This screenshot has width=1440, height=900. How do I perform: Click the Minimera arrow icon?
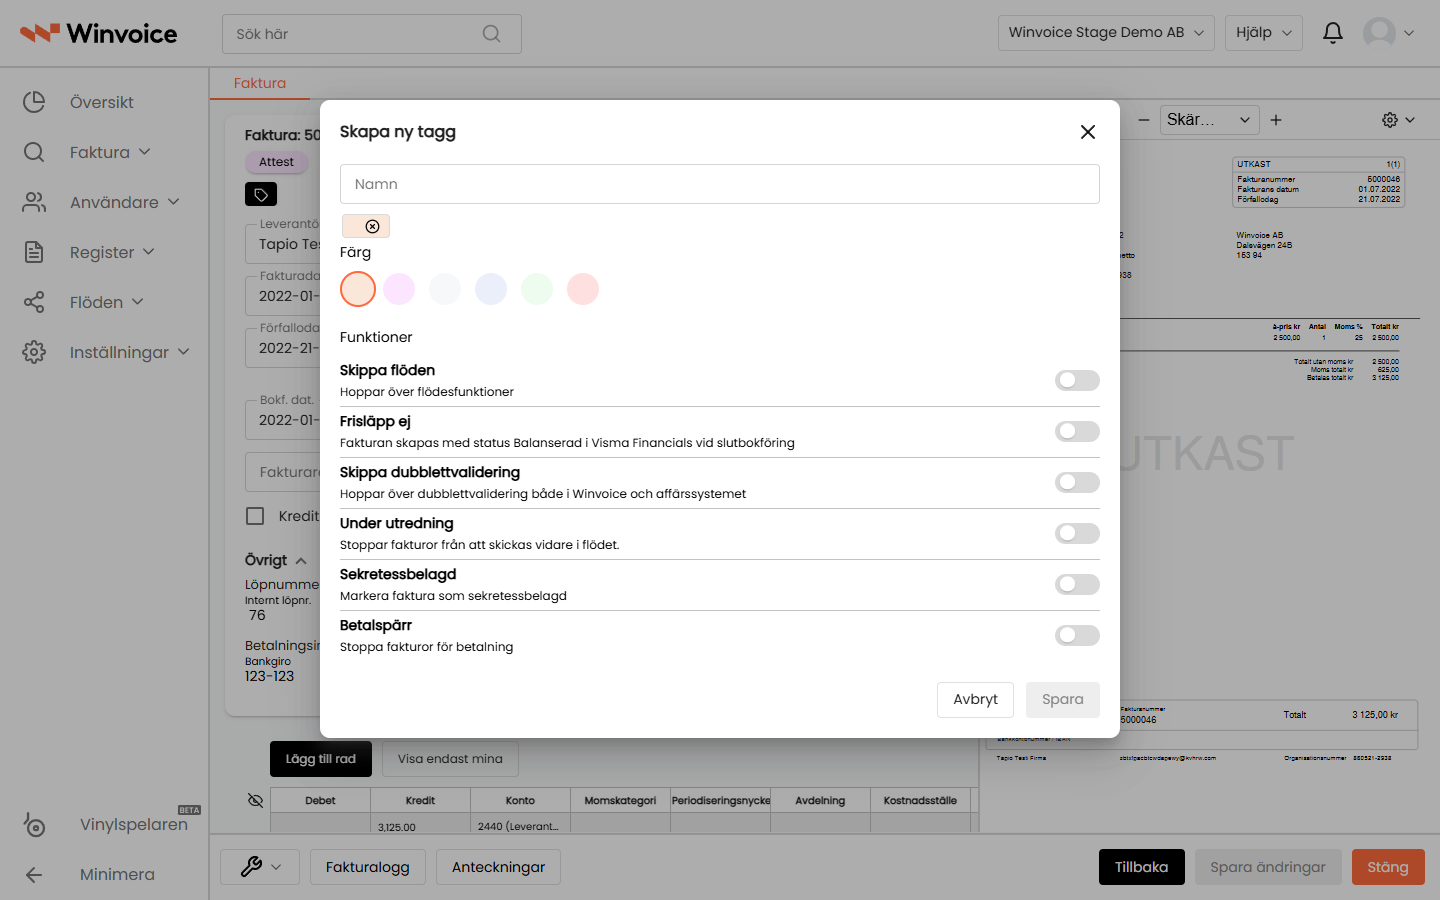[34, 875]
